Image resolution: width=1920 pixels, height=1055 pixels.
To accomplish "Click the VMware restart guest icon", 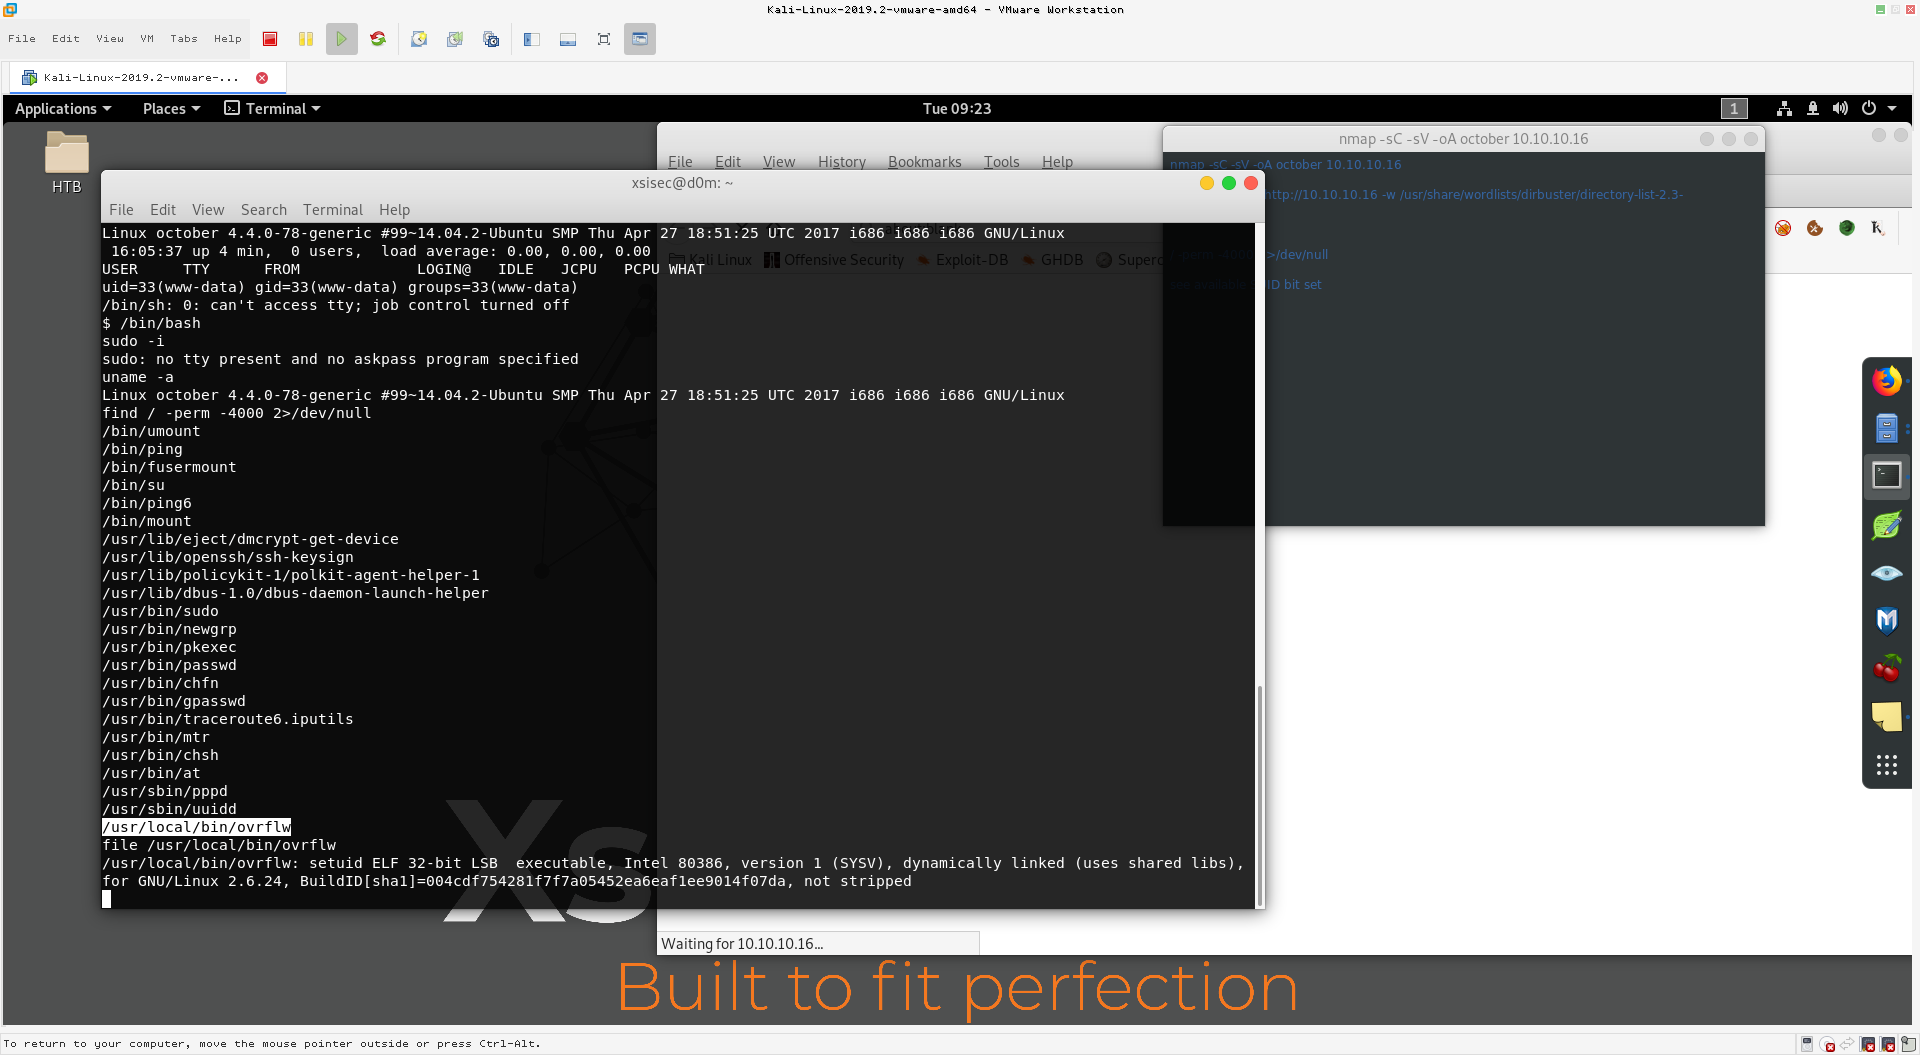I will tap(378, 39).
